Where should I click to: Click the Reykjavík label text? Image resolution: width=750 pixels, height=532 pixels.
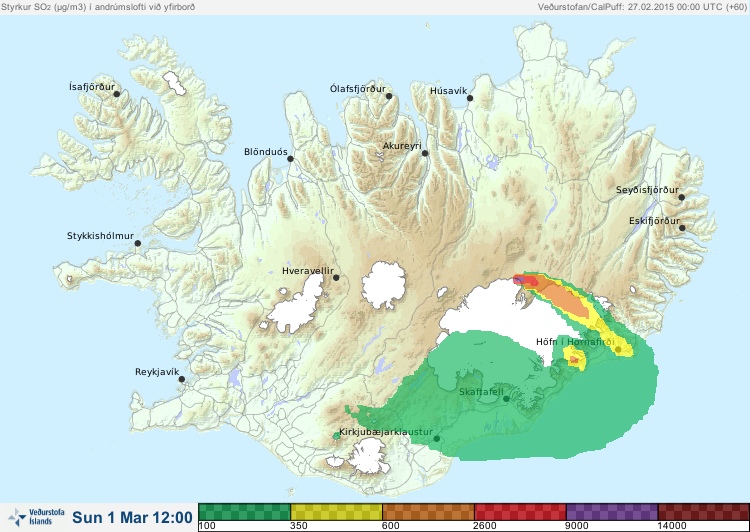click(157, 372)
